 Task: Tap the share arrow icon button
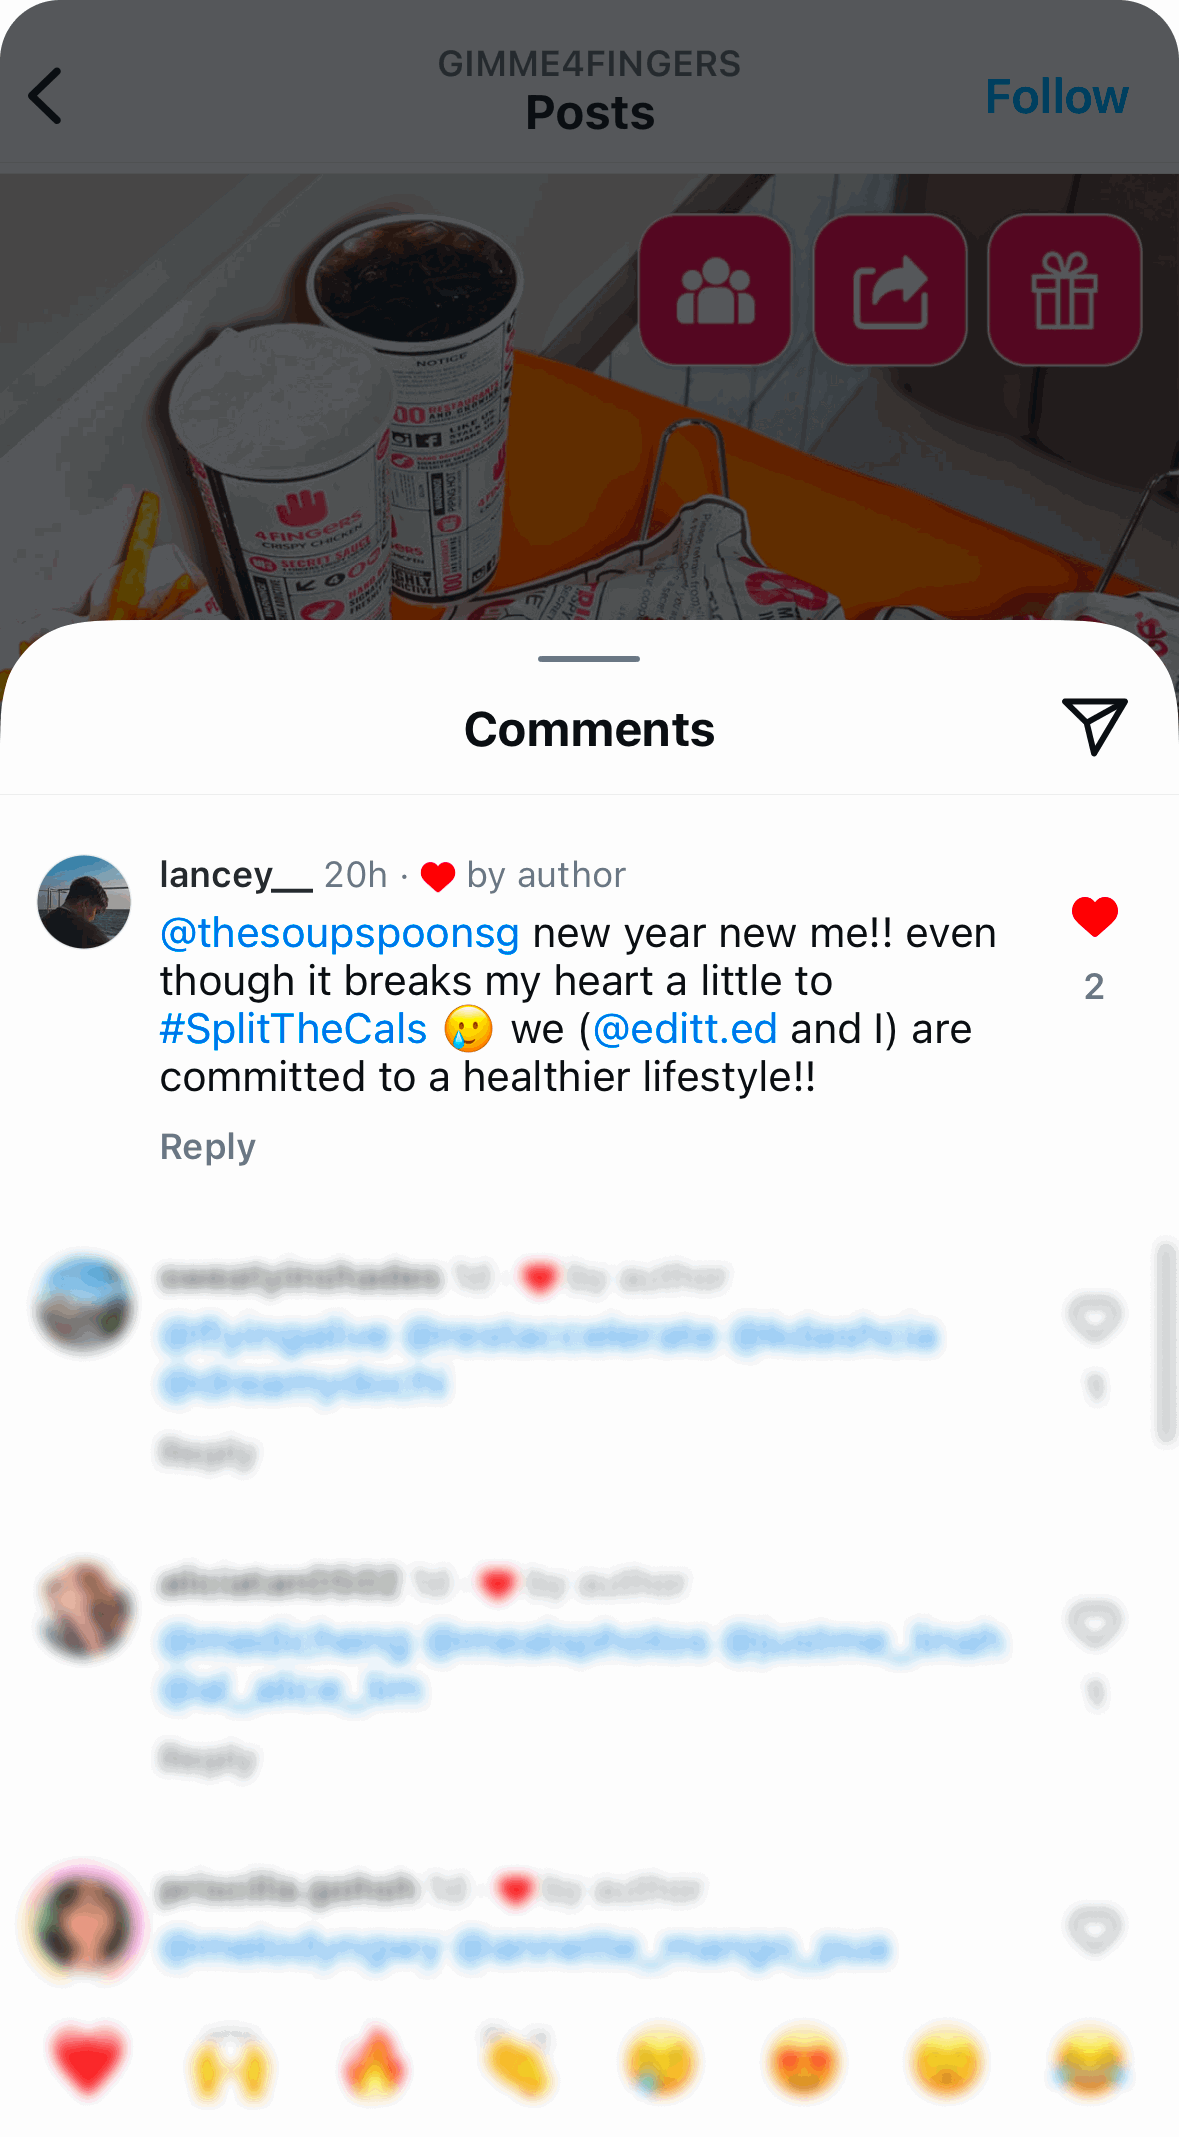(890, 290)
